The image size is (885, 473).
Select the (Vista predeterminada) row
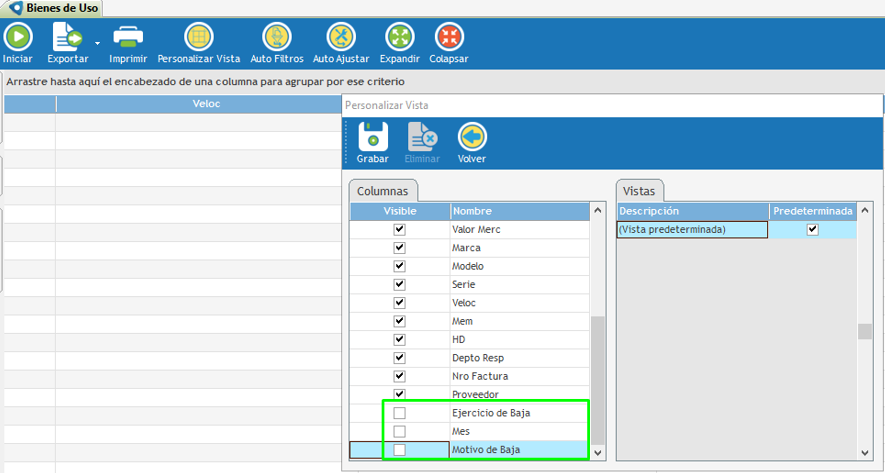tap(737, 230)
